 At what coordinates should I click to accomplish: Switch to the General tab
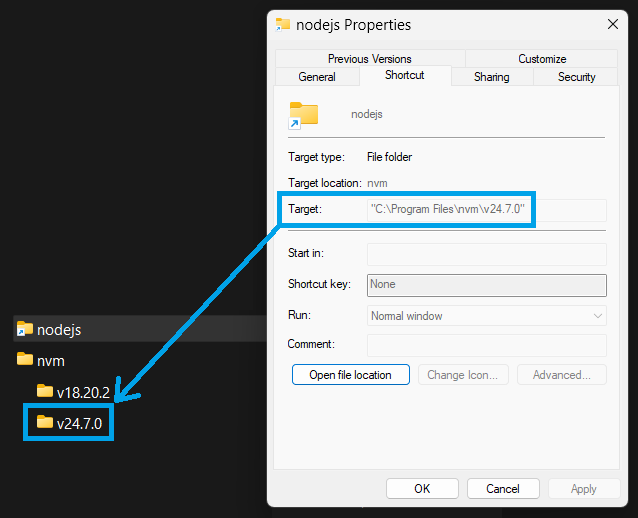[317, 77]
